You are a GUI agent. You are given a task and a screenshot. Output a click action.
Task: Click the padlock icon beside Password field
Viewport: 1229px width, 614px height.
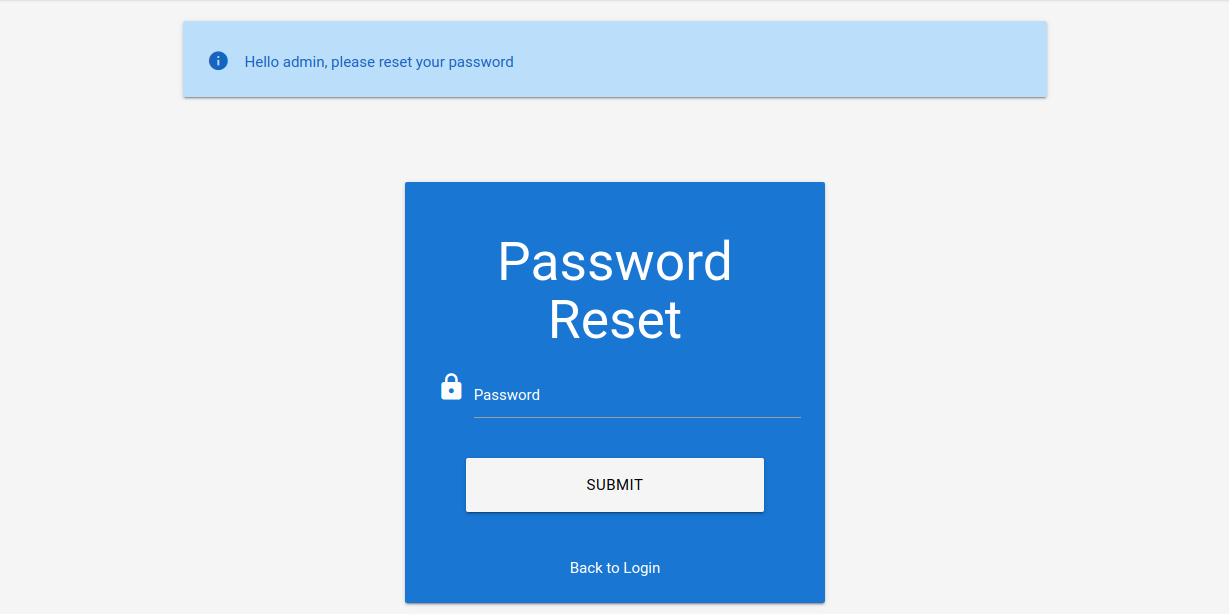(451, 387)
